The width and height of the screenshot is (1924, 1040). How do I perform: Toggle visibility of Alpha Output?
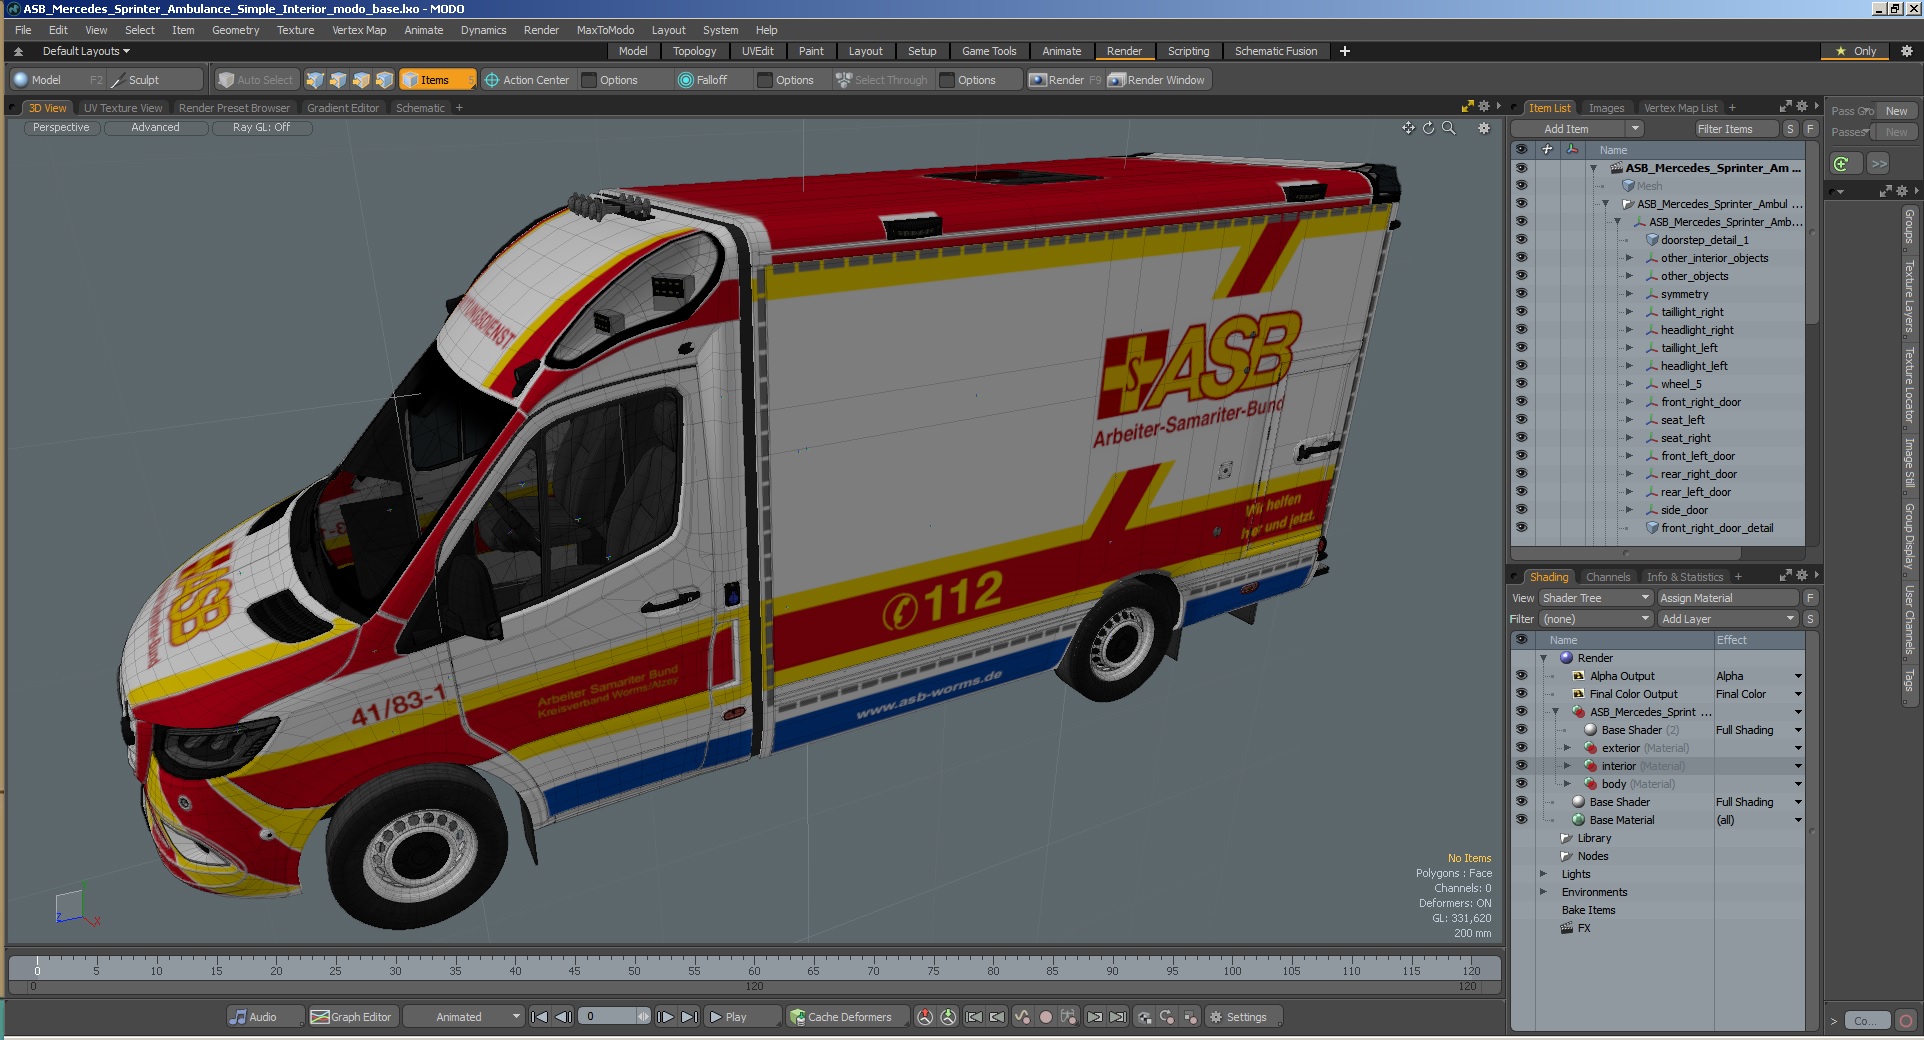click(x=1521, y=676)
